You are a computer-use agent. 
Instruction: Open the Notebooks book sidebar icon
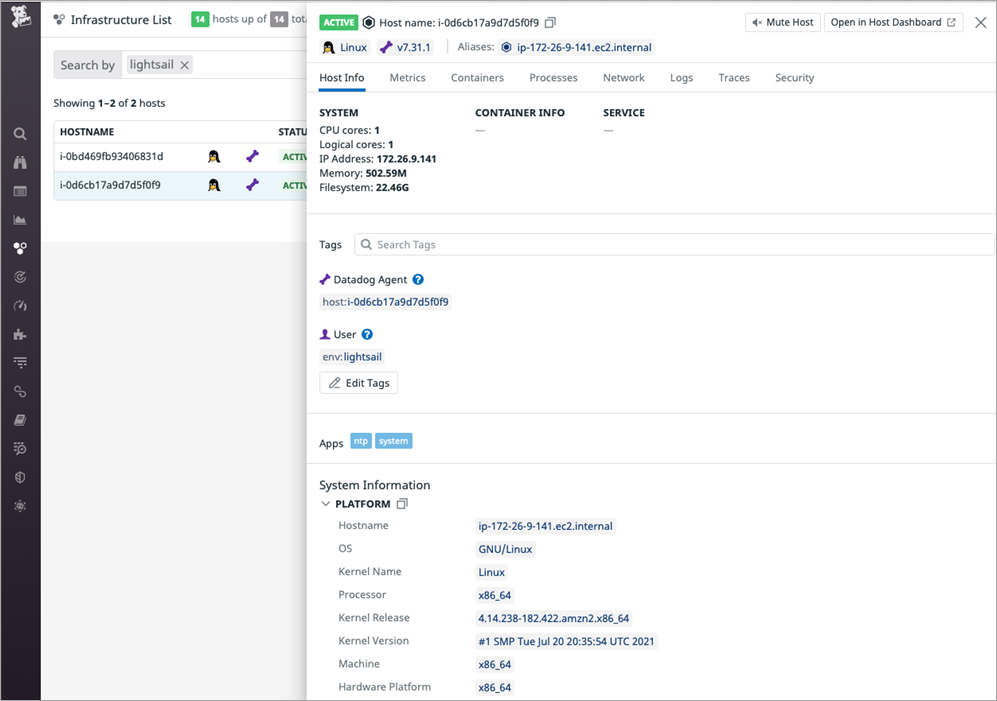pyautogui.click(x=20, y=420)
